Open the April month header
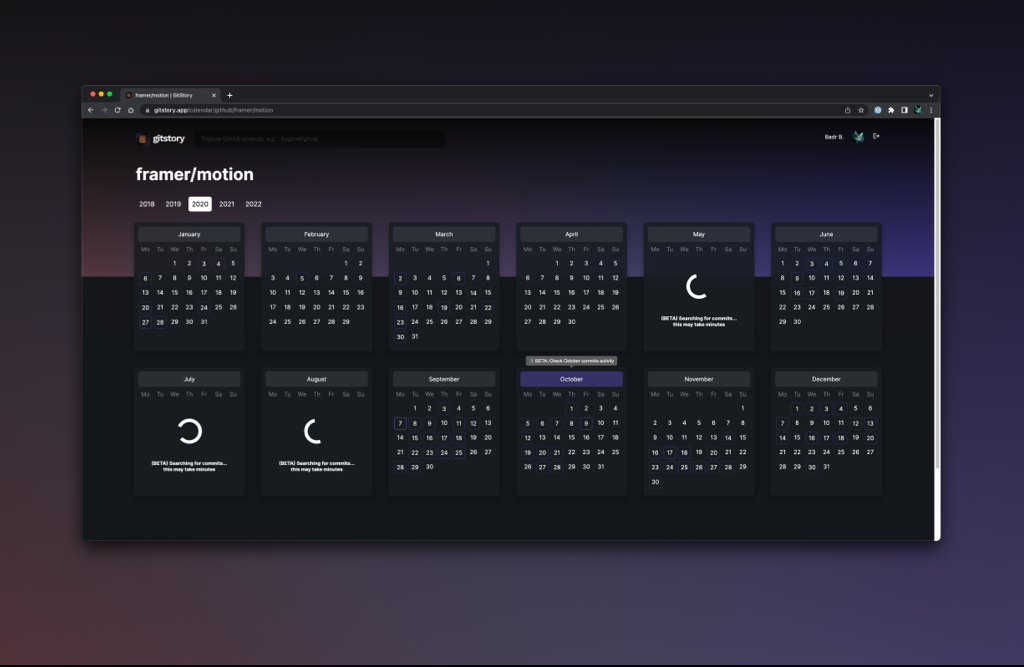The image size is (1024, 667). click(571, 234)
